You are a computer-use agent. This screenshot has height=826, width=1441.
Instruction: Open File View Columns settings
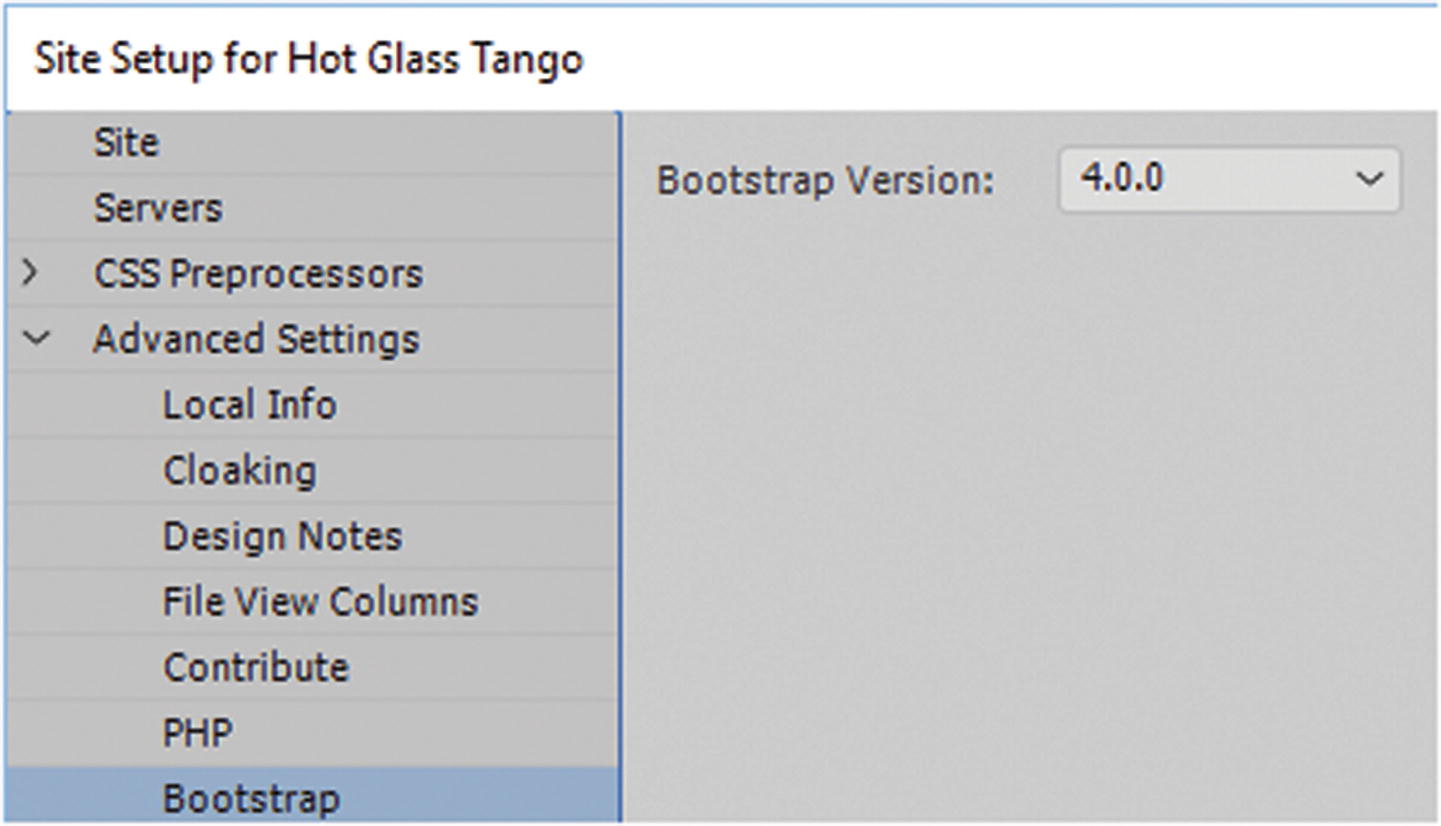[320, 602]
